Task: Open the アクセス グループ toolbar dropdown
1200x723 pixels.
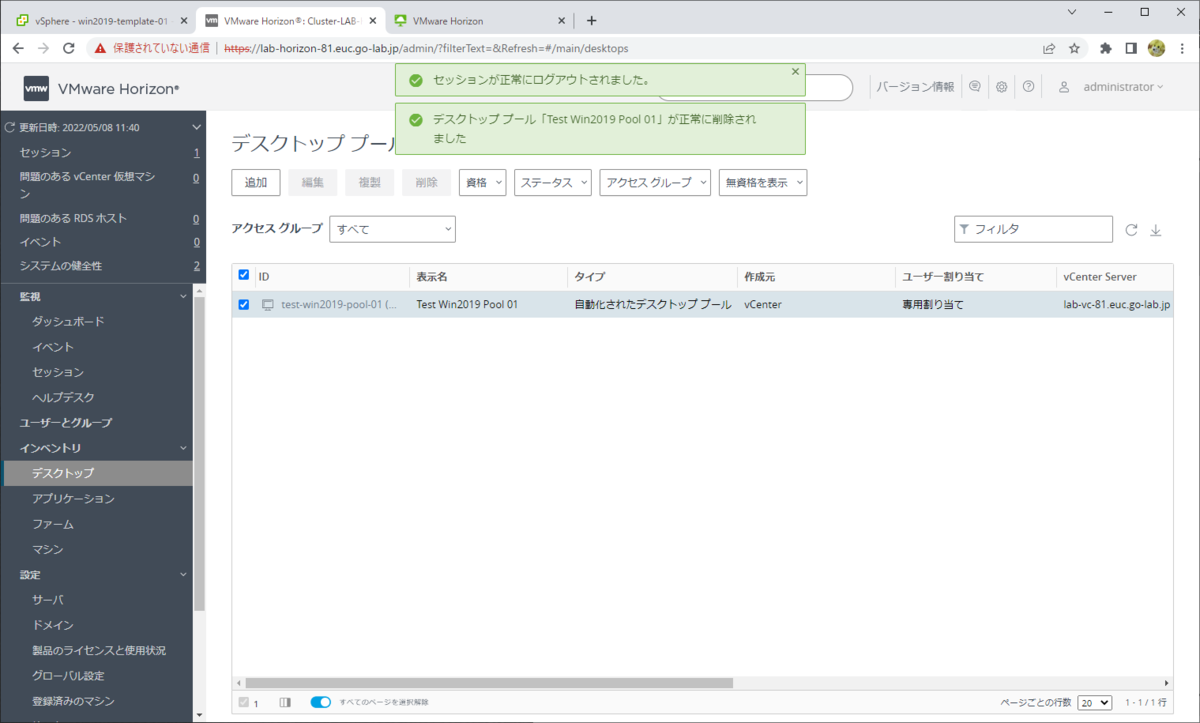Action: click(655, 182)
